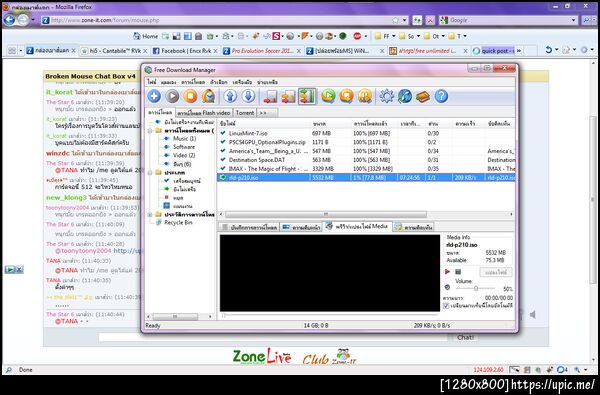Select Video (2) category in FDM tree

[x=184, y=155]
